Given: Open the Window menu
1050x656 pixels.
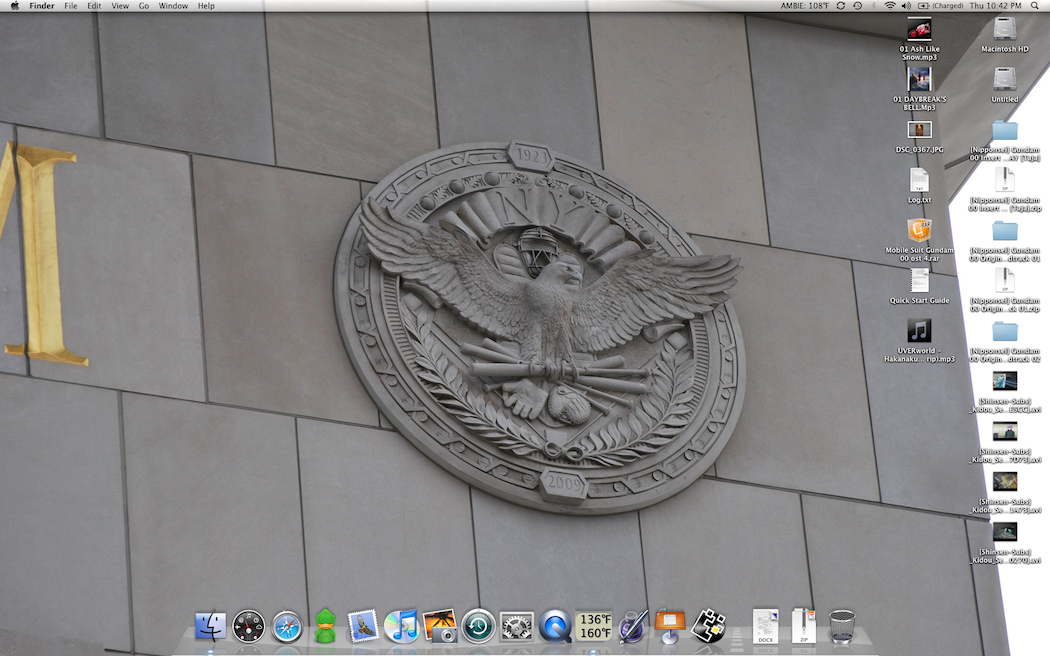Looking at the screenshot, I should [x=173, y=5].
